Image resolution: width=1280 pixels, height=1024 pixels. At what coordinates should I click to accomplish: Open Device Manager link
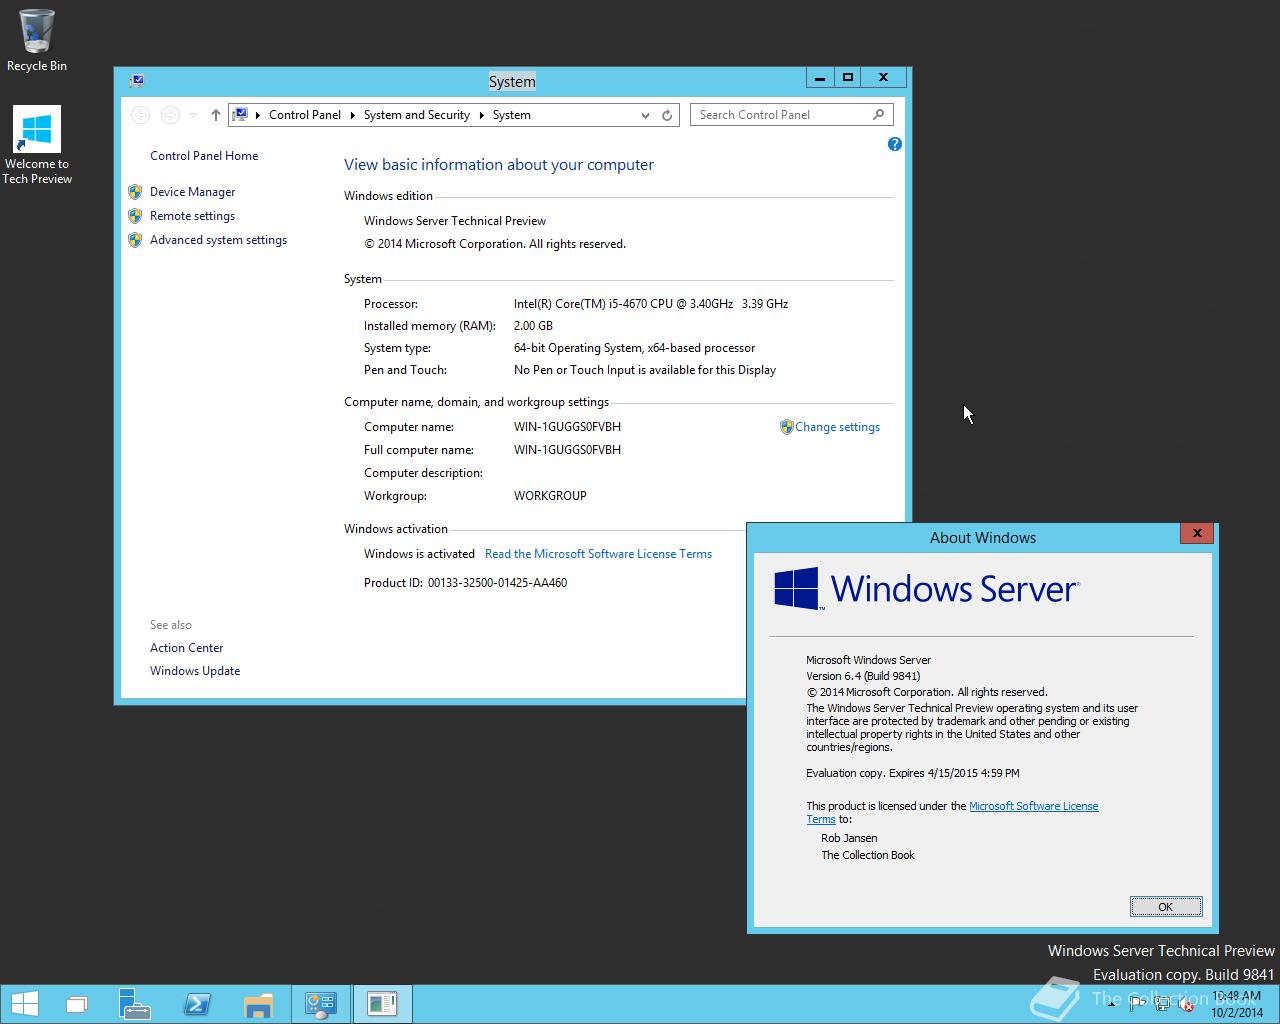pos(192,192)
